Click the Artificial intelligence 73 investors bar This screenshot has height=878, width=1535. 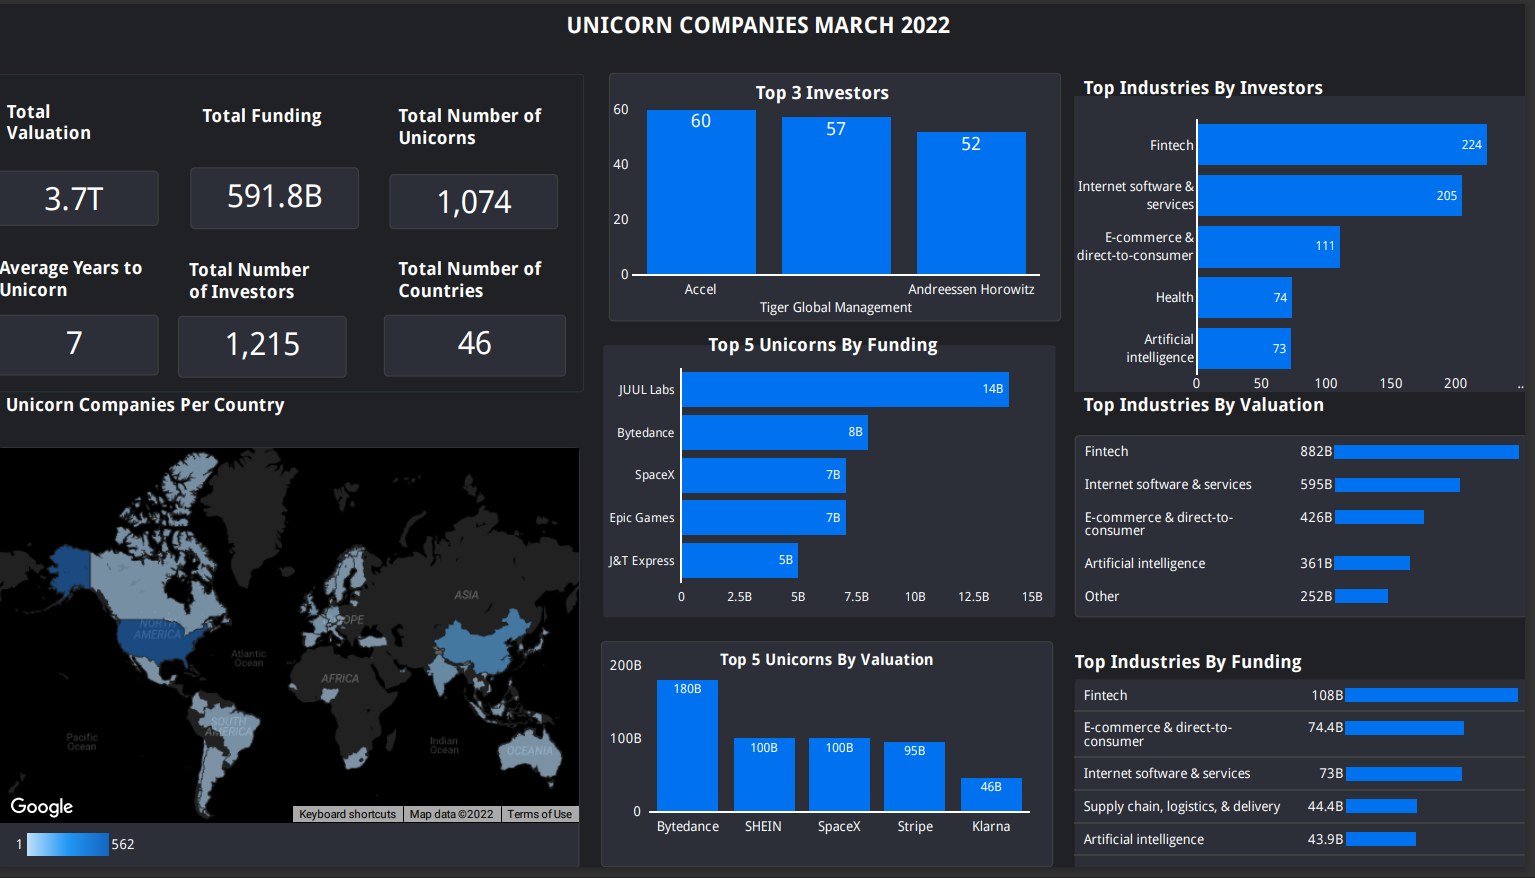coord(1244,349)
